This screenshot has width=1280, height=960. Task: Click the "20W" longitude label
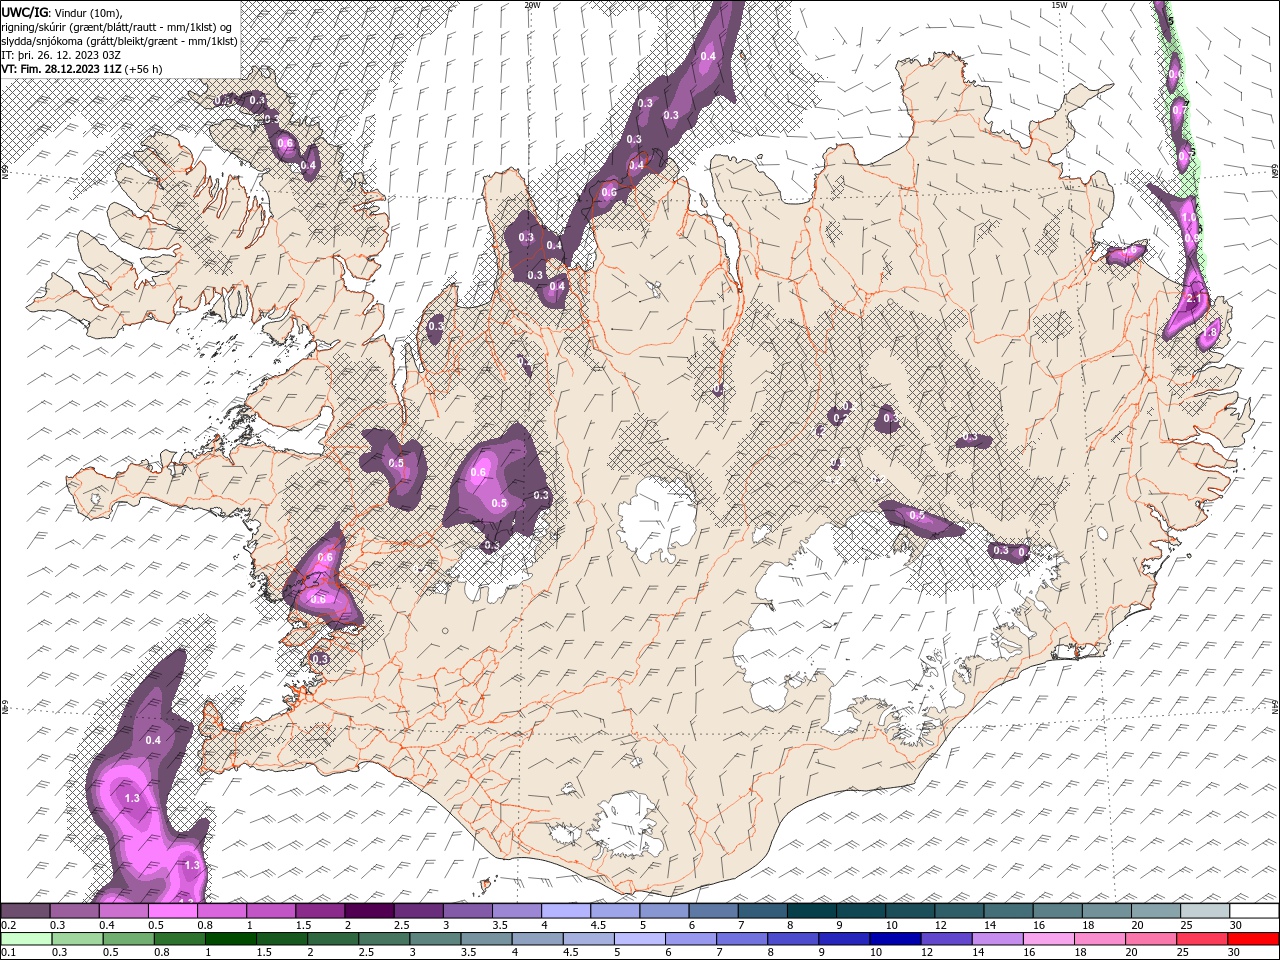532,5
